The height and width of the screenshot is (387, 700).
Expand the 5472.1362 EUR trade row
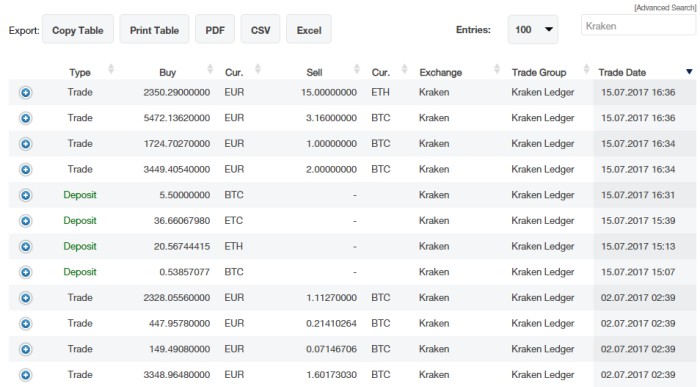tap(25, 118)
